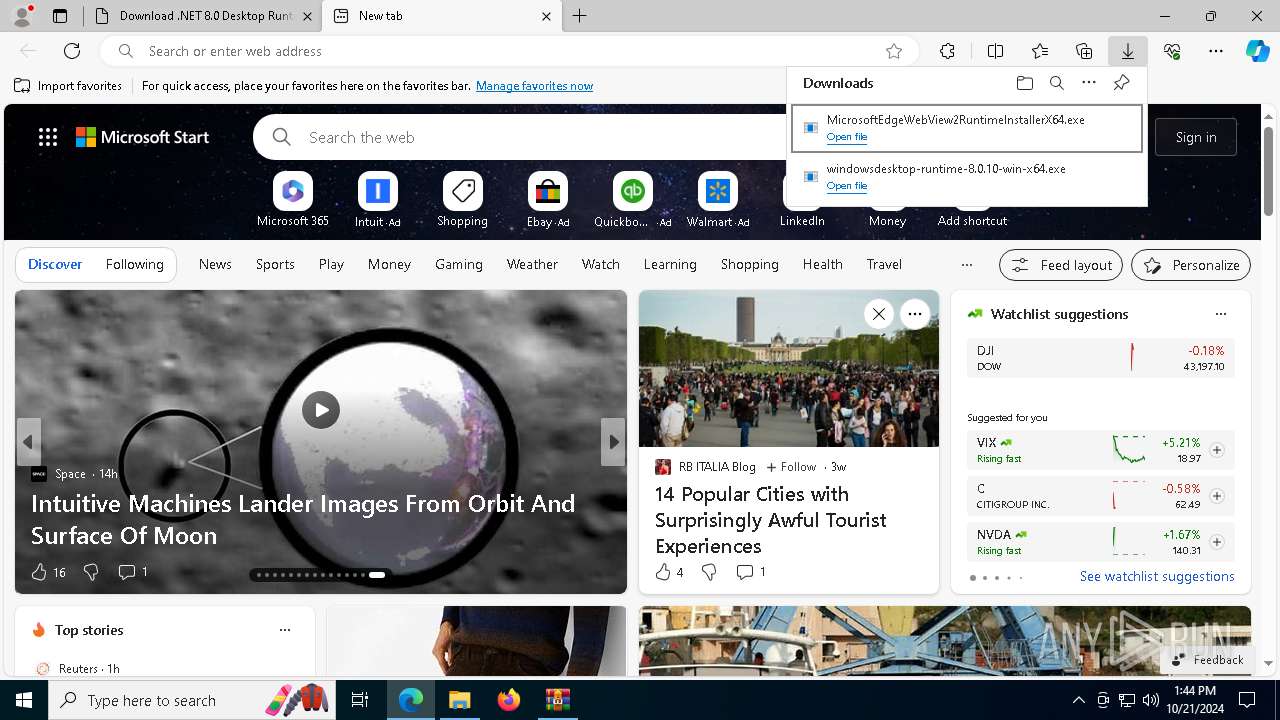Viewport: 1280px width, 720px height.
Task: Open Settings and more ellipsis menu
Action: (1216, 51)
